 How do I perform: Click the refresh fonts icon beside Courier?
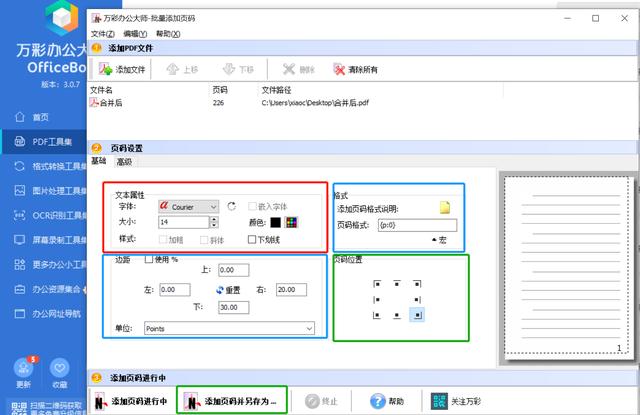pos(231,206)
